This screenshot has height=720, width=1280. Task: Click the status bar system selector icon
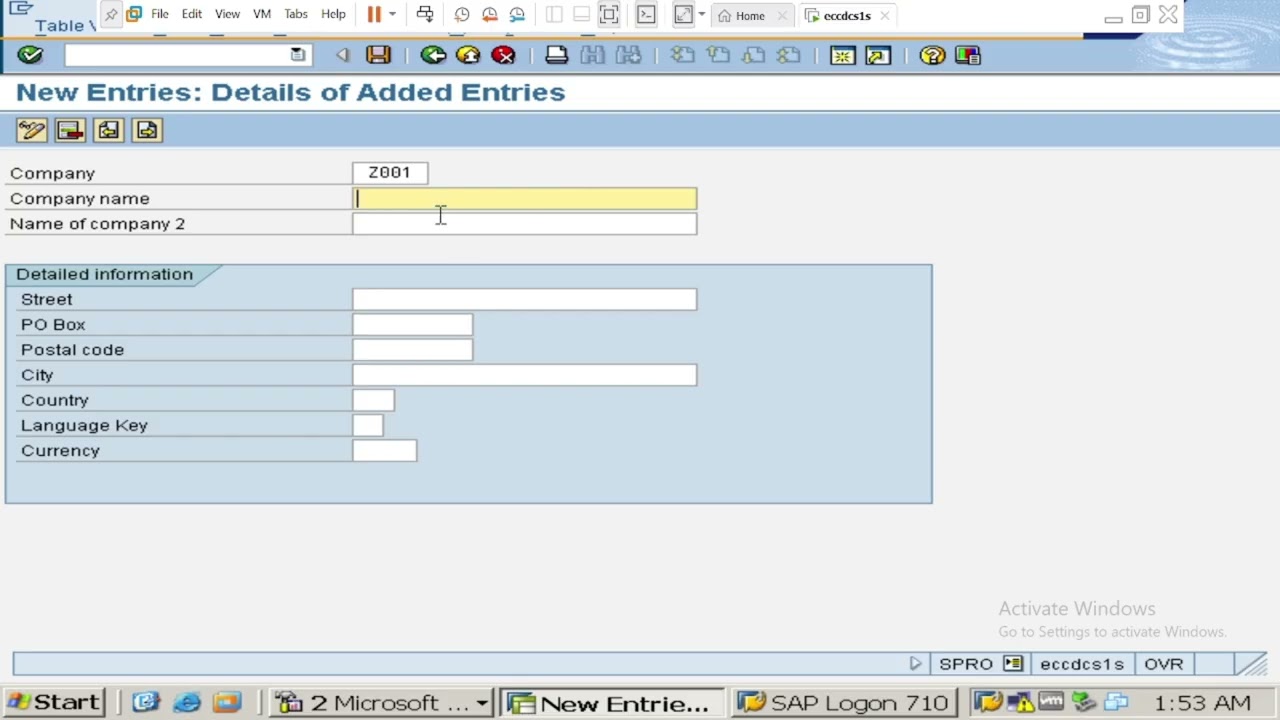(x=1013, y=664)
